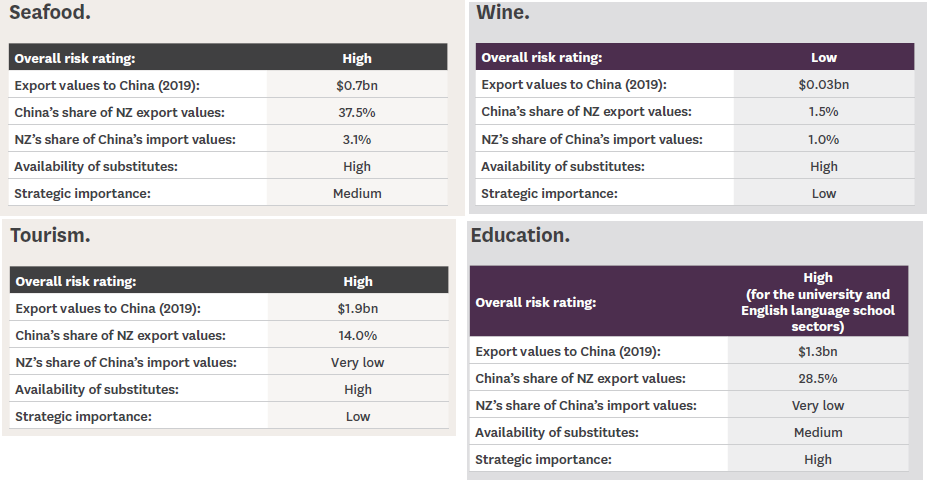The image size is (931, 486).
Task: Select Seafood's Medium strategic importance cell
Action: click(x=357, y=193)
